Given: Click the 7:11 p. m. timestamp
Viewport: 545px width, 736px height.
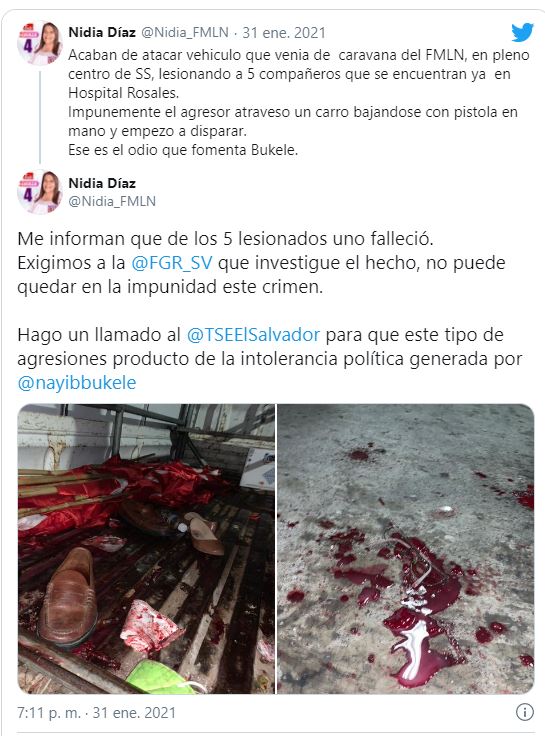Looking at the screenshot, I should (x=49, y=713).
